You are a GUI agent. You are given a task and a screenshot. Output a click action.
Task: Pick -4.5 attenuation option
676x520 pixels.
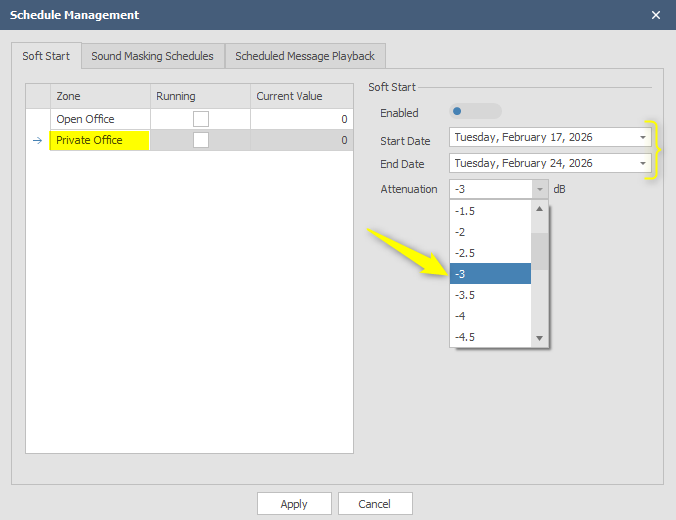click(x=490, y=337)
